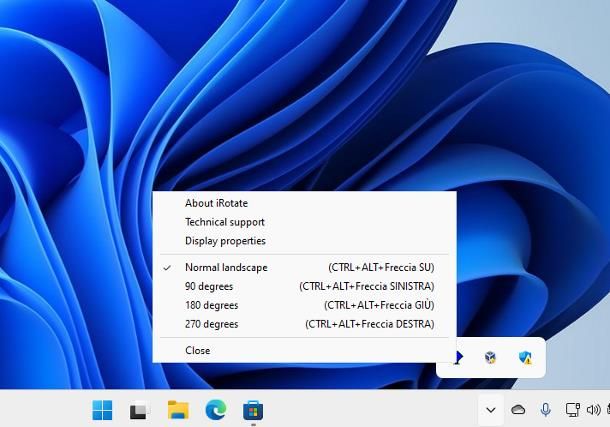610x427 pixels.
Task: Open the Windows Start menu
Action: [102, 410]
